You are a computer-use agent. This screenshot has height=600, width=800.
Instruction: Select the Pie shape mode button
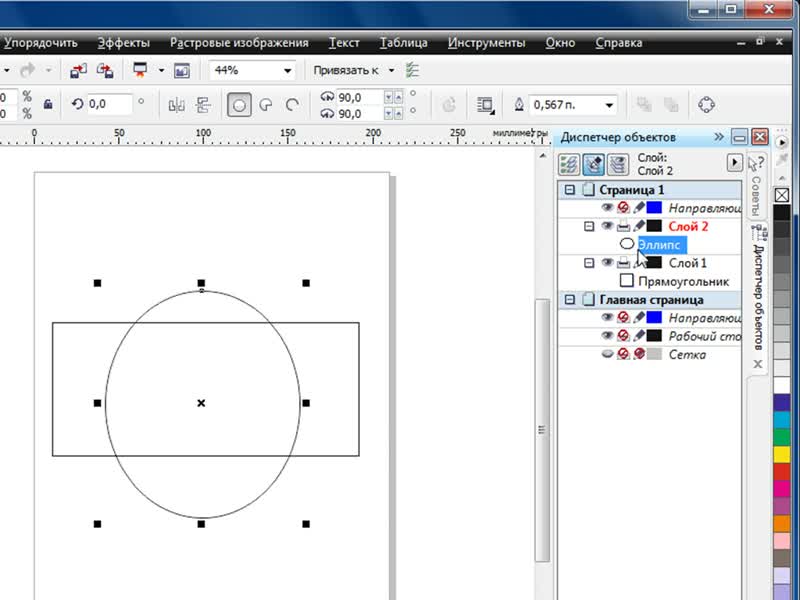pos(266,105)
